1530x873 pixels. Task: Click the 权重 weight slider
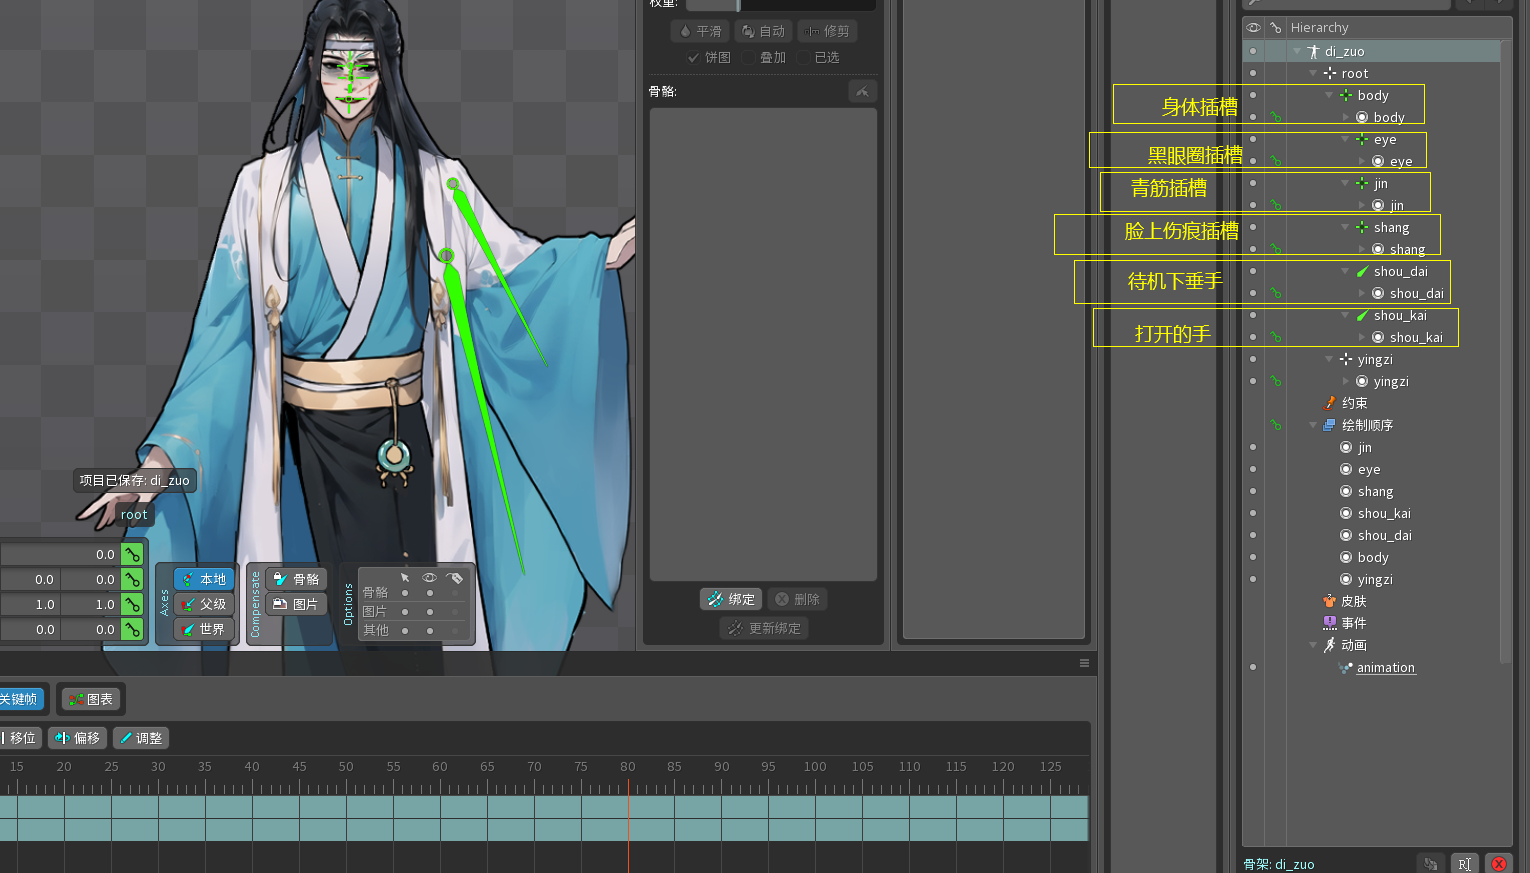click(780, 4)
